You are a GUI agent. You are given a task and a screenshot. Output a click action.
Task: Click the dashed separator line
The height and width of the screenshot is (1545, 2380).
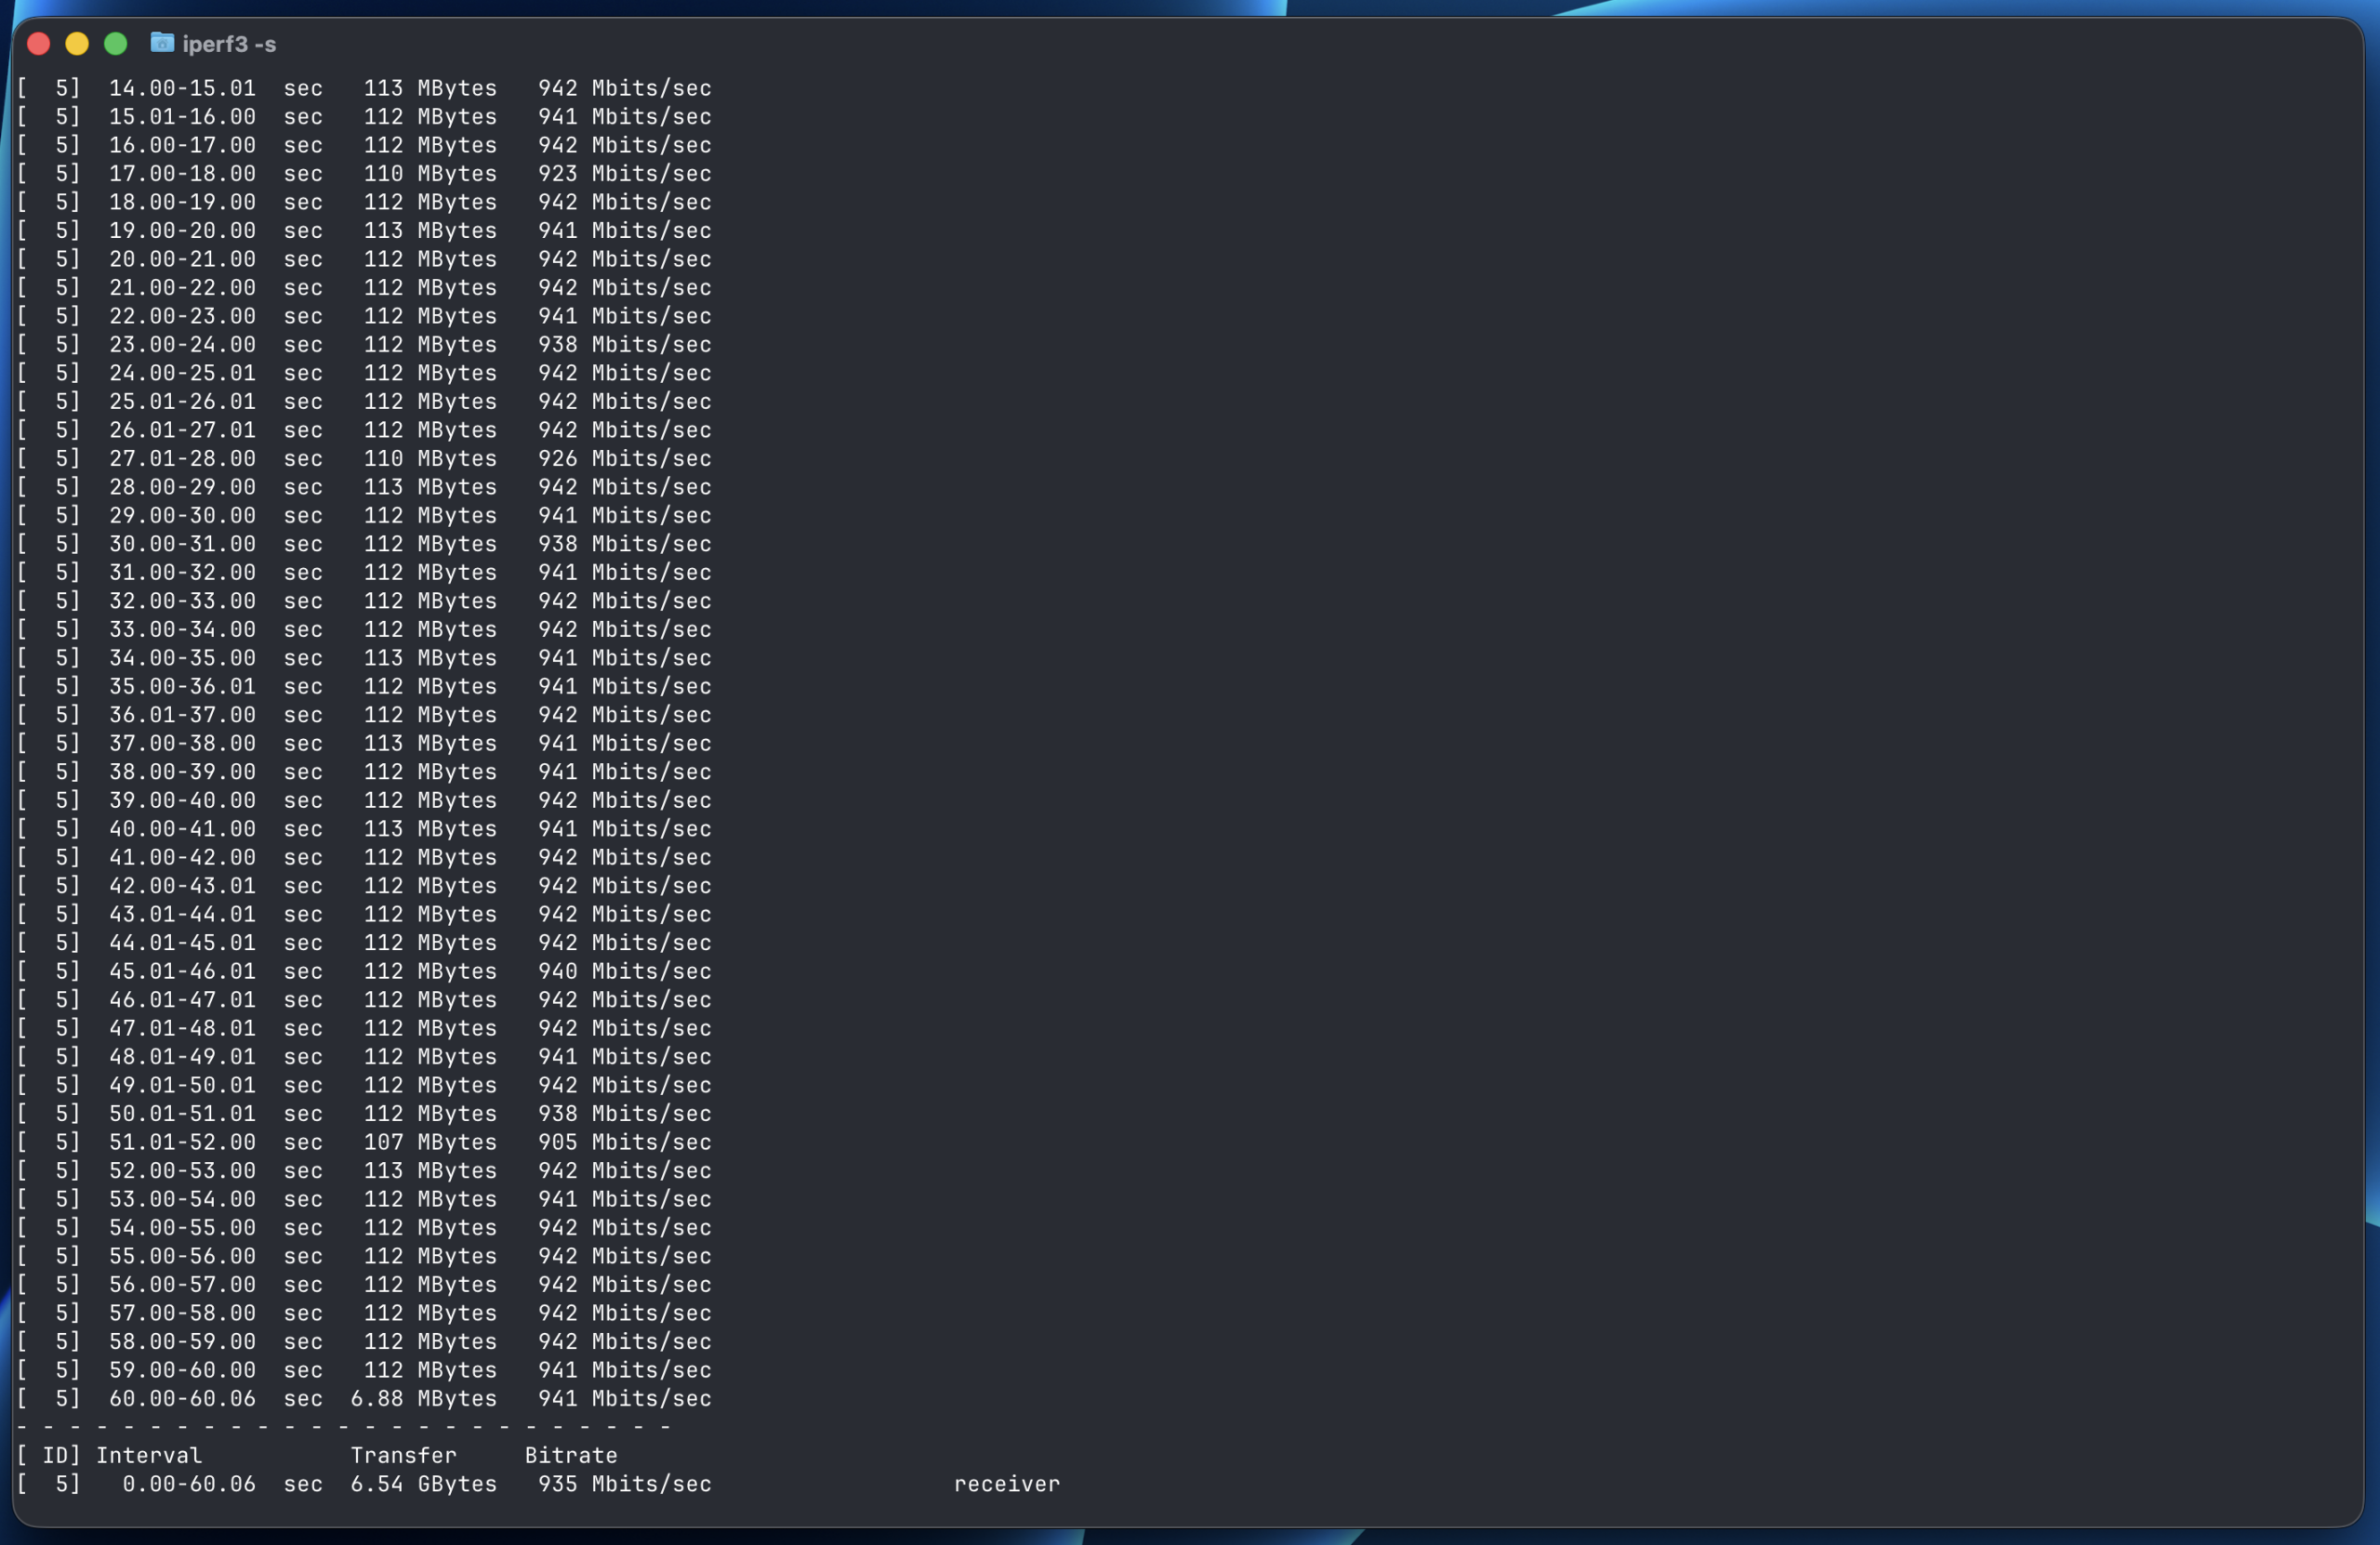(343, 1427)
